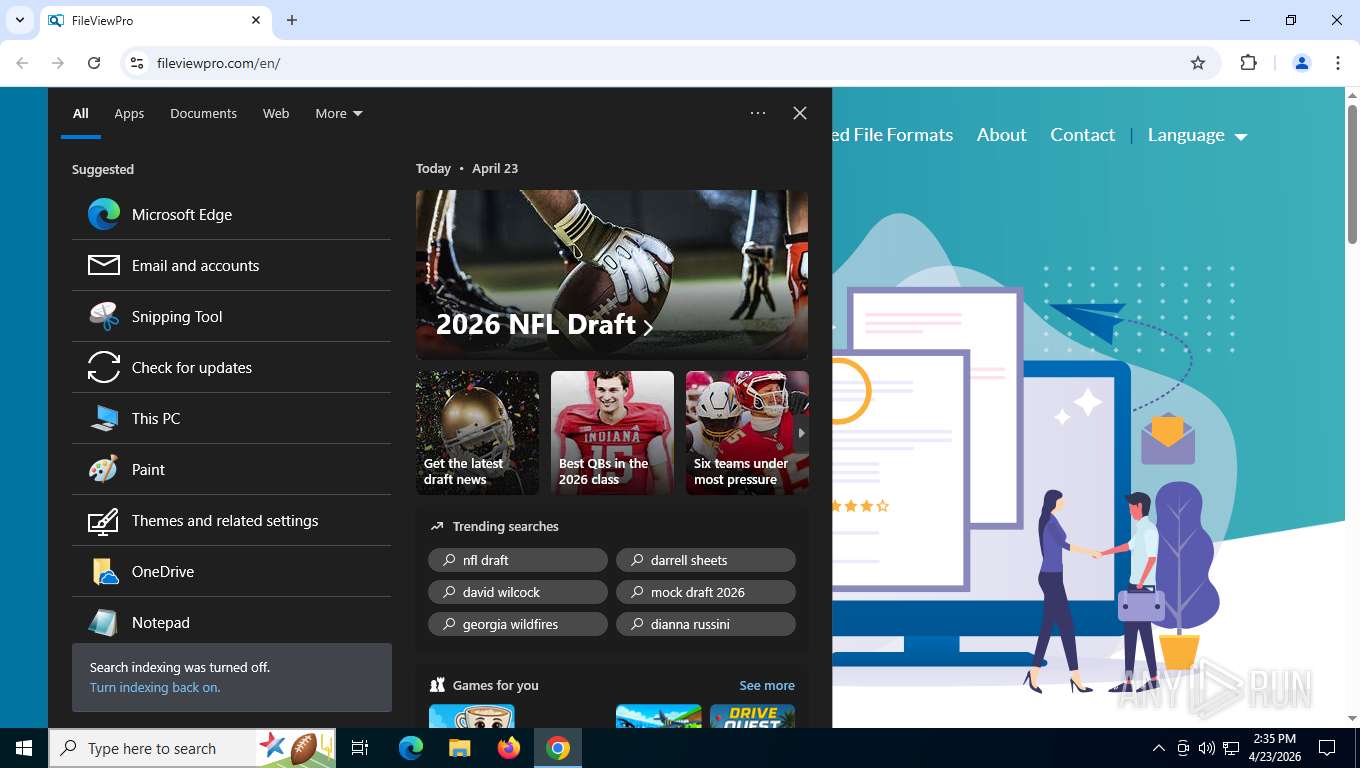Search trending term darrell sheets

(706, 560)
